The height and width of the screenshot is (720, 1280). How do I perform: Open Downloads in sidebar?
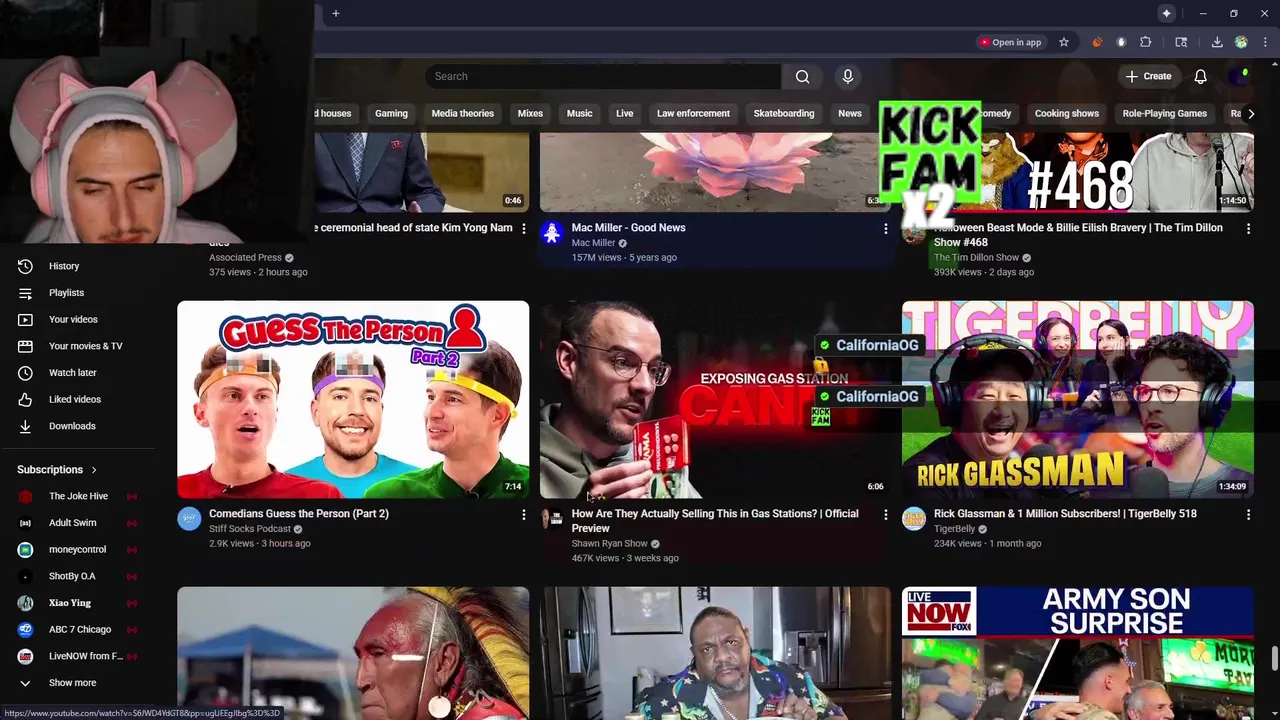pos(72,426)
